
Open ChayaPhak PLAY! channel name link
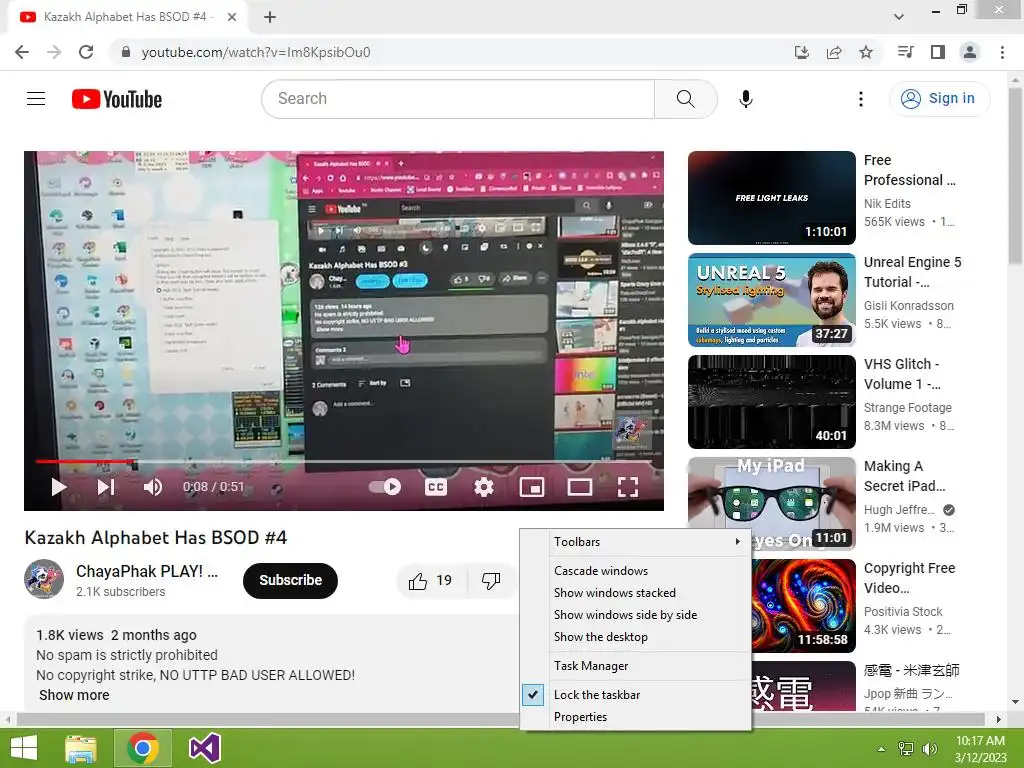point(147,571)
